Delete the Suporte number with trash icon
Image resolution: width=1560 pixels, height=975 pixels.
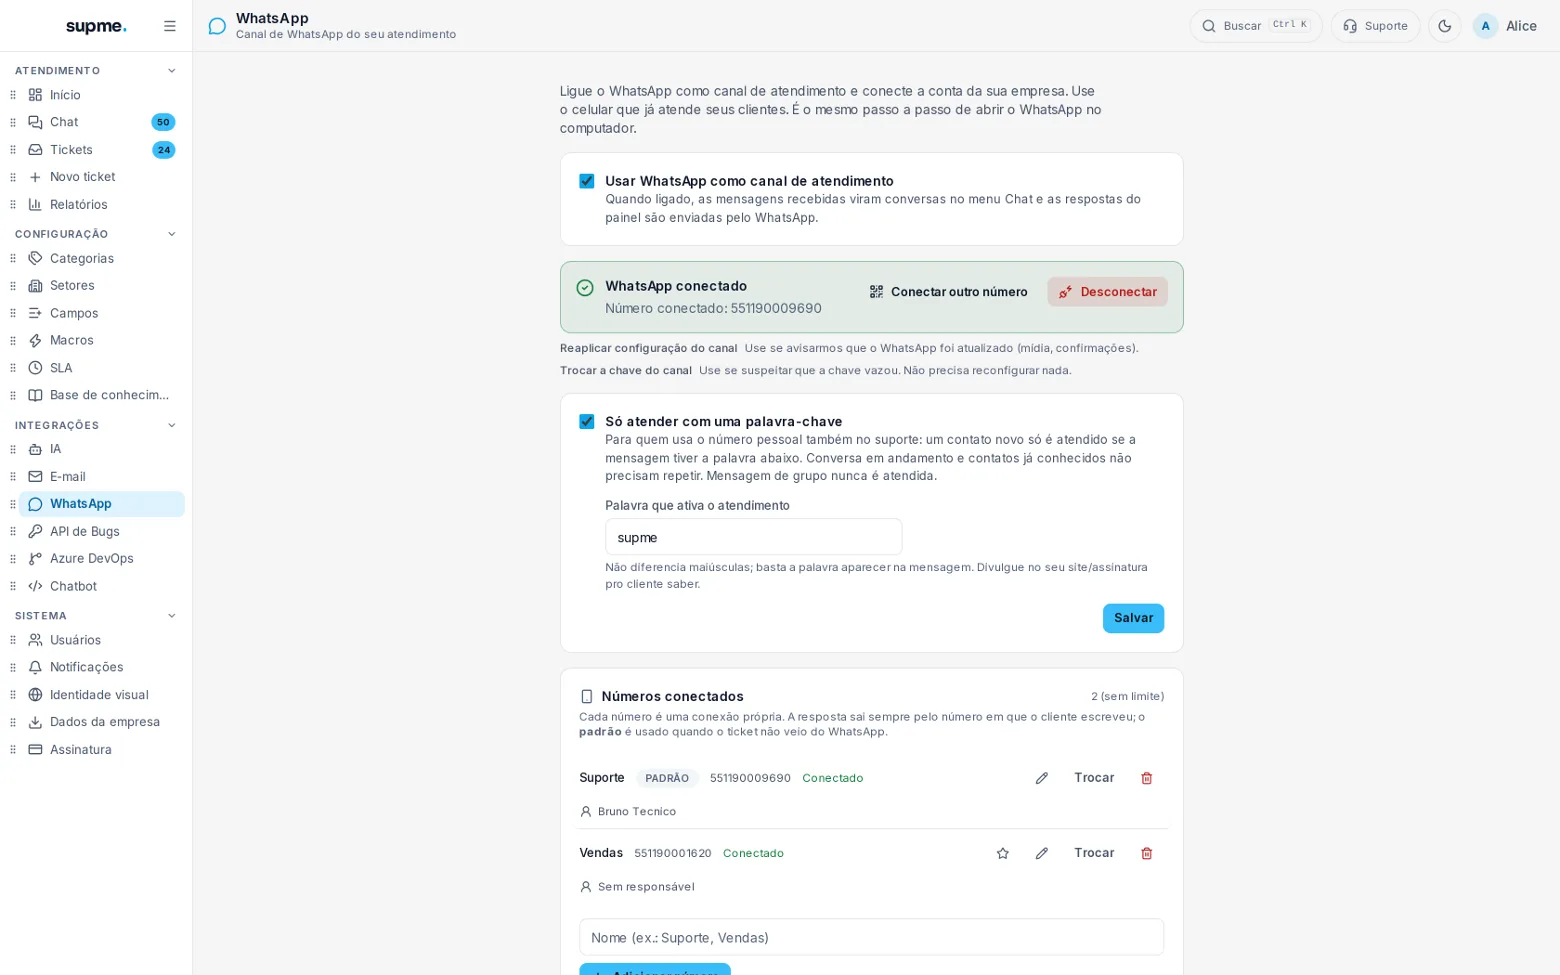pos(1147,778)
